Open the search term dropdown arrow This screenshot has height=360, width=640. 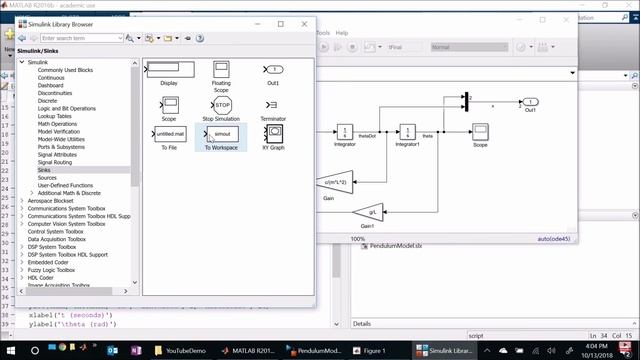[x=120, y=38]
